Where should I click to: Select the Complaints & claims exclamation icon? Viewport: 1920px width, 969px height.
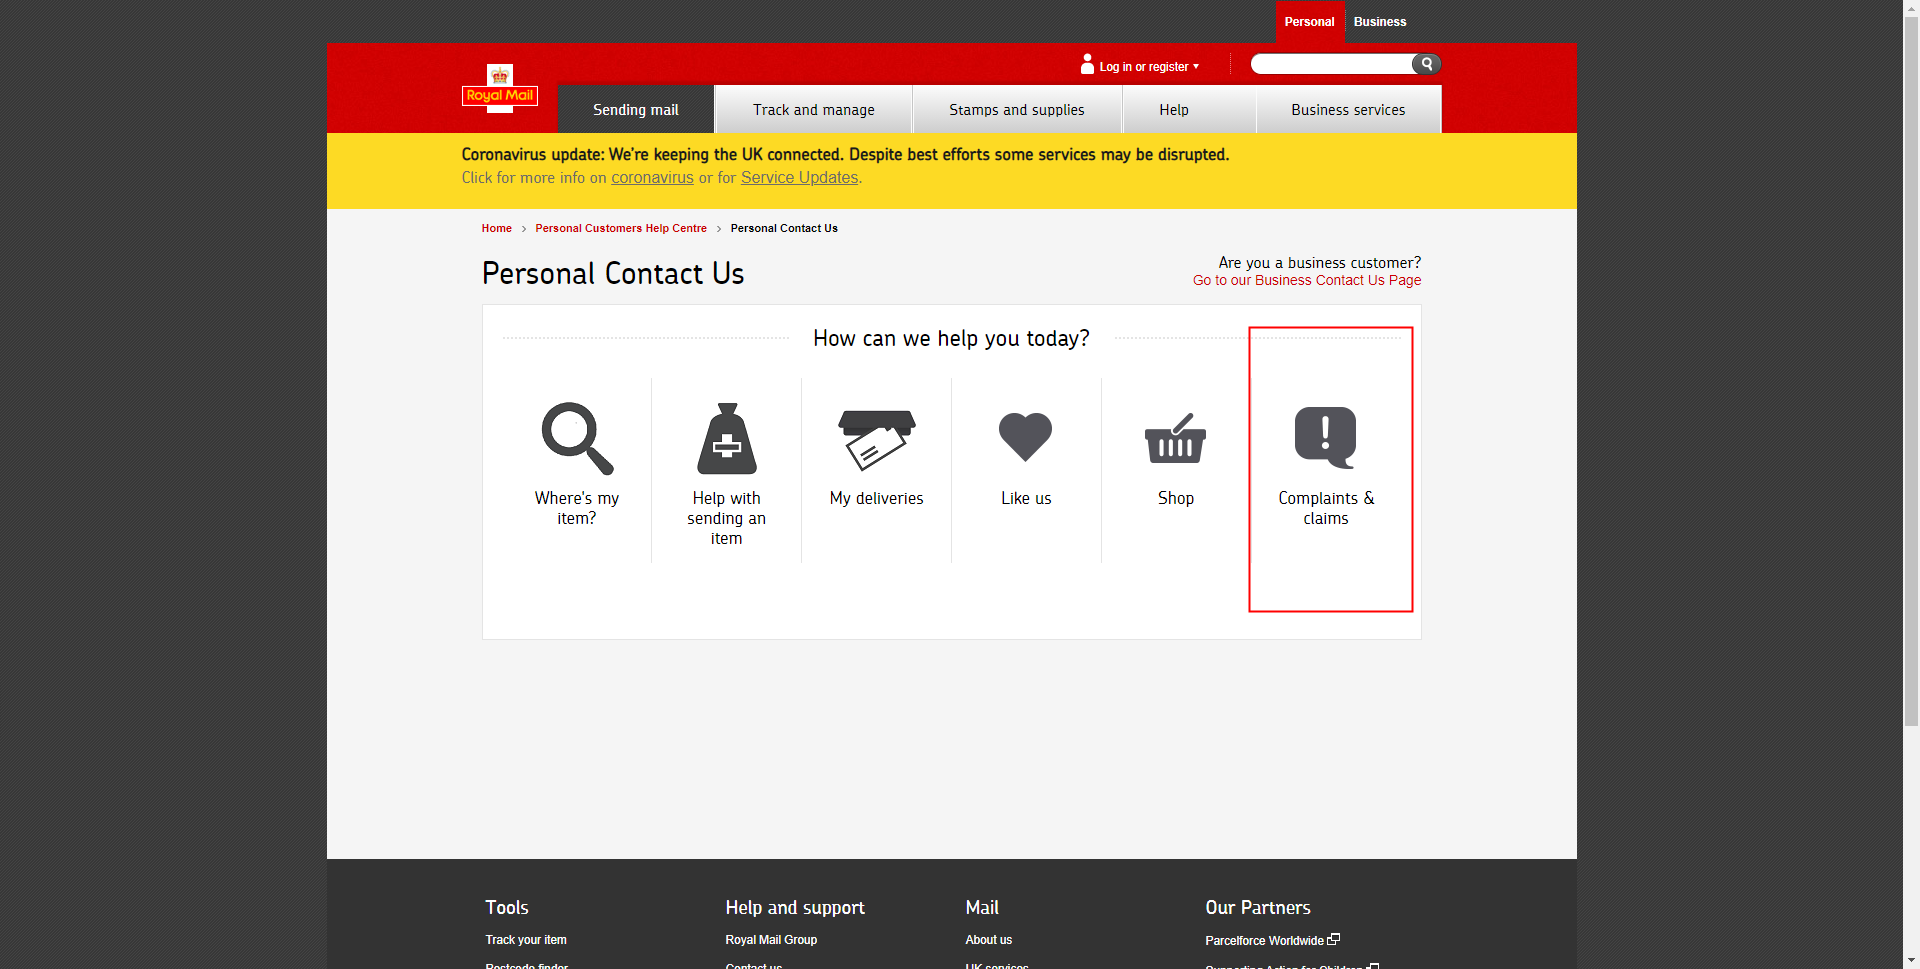[1325, 437]
